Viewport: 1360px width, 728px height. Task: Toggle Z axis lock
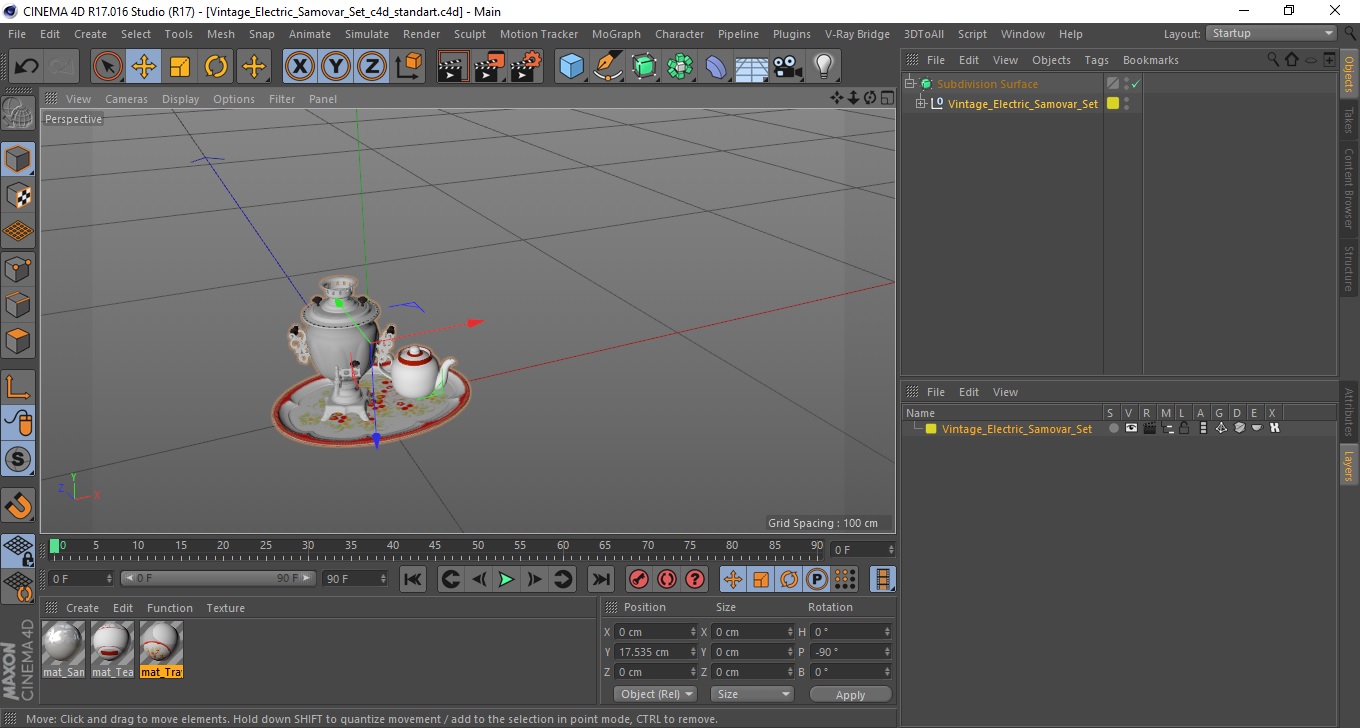click(372, 67)
